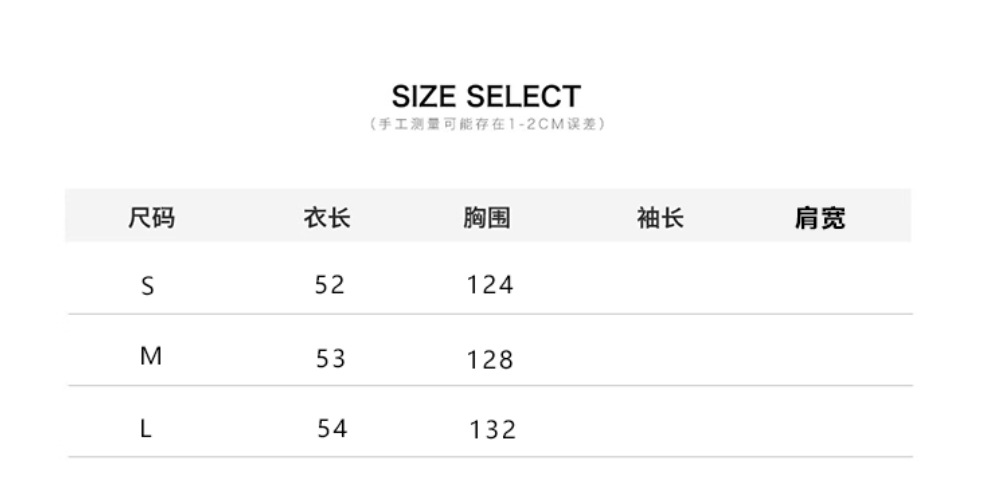Viewport: 998px width, 499px height.
Task: Click bust value 128
Action: [490, 359]
